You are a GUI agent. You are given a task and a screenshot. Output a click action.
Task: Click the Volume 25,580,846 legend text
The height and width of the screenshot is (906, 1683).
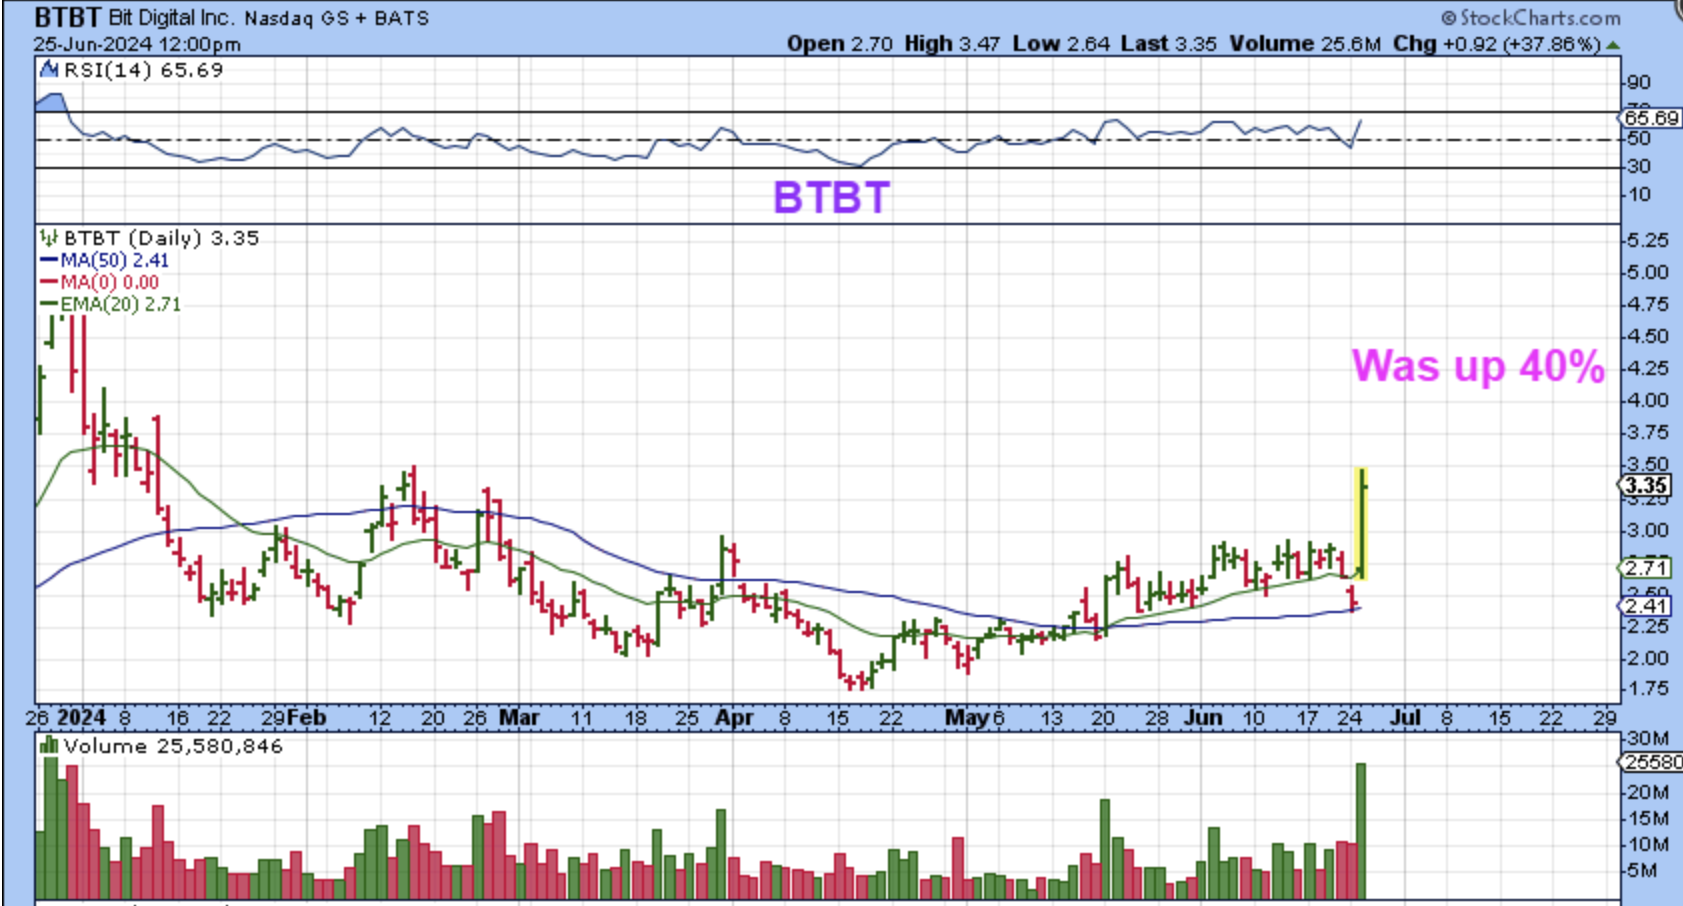coord(173,746)
